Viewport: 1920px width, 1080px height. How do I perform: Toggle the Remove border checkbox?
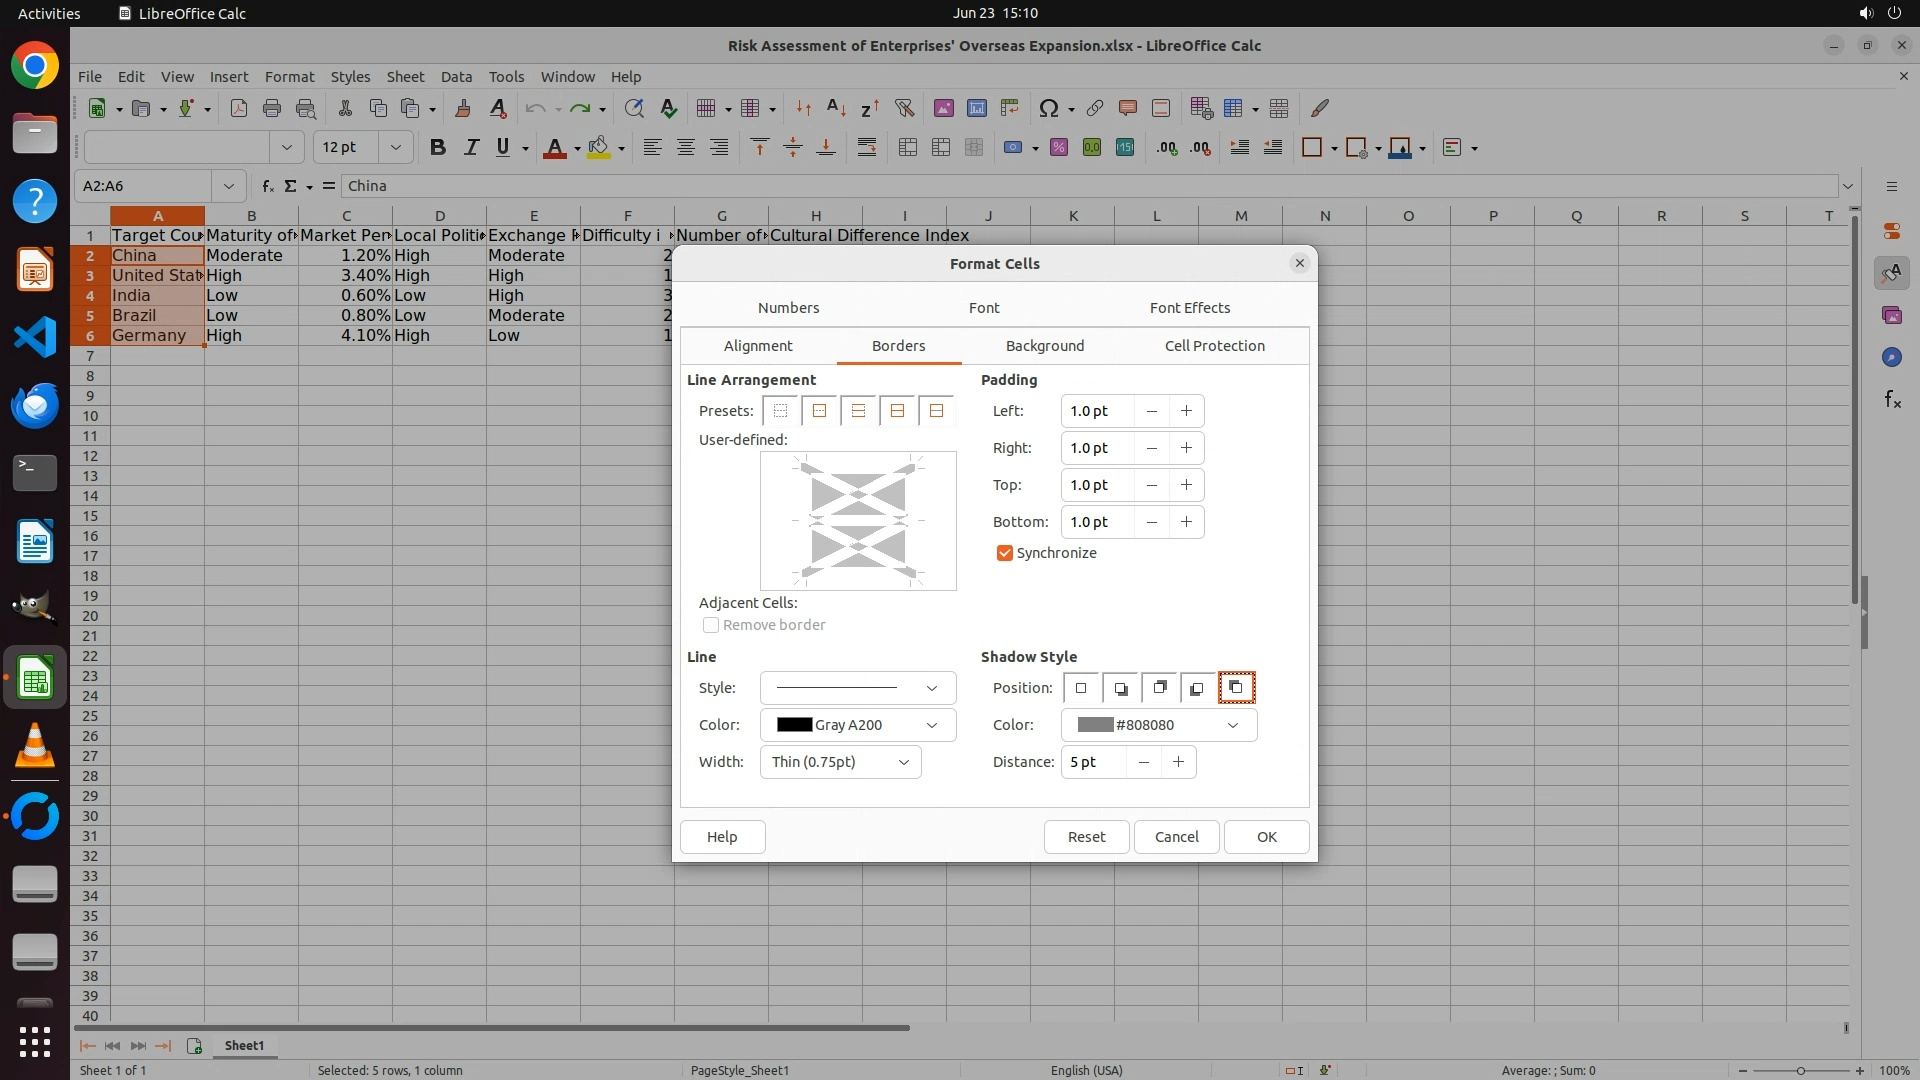(x=711, y=625)
